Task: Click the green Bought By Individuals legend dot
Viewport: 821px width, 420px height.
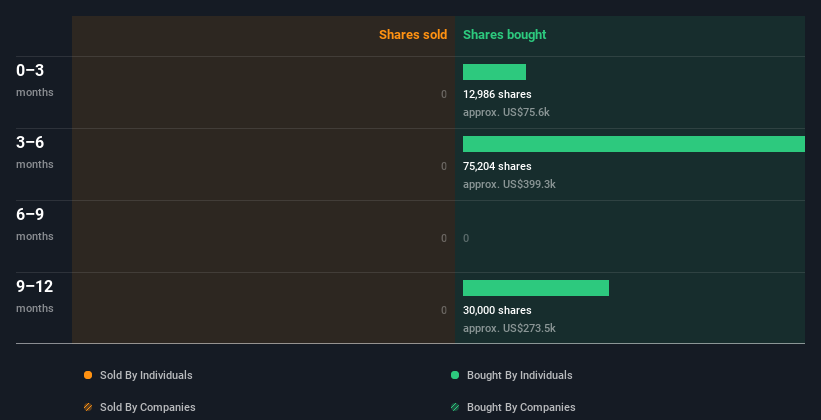Action: (454, 375)
